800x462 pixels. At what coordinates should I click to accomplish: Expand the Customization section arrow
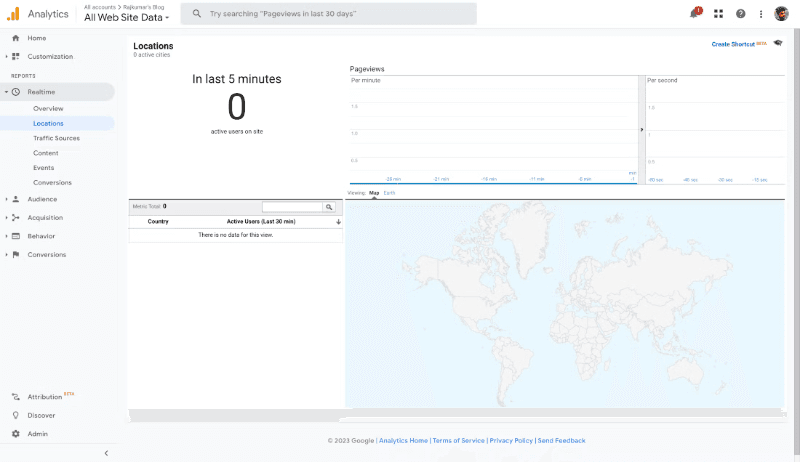pyautogui.click(x=6, y=56)
